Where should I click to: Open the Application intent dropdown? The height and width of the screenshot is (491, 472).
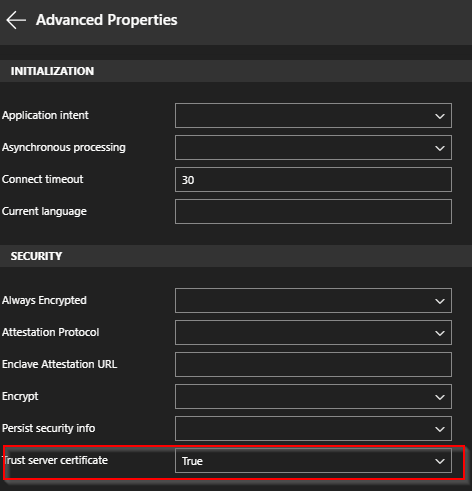pyautogui.click(x=313, y=116)
